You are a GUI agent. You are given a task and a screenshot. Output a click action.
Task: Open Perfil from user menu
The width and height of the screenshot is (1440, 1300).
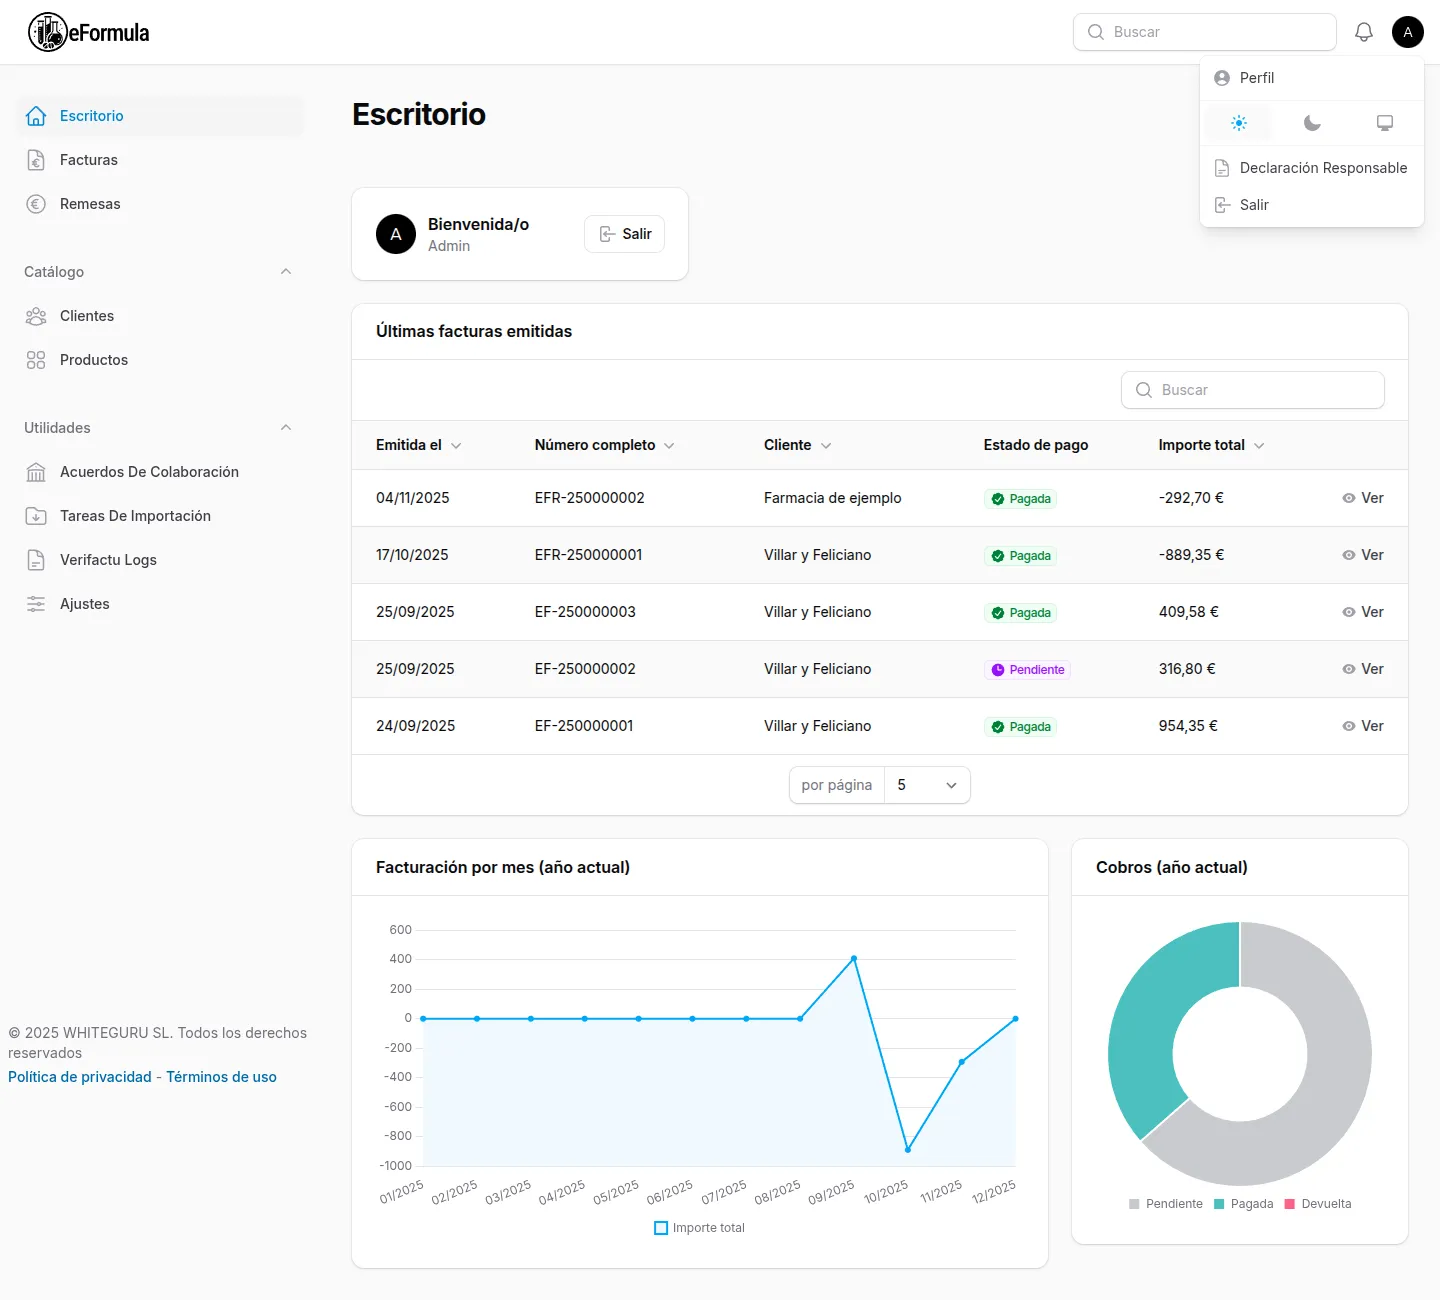tap(1311, 78)
